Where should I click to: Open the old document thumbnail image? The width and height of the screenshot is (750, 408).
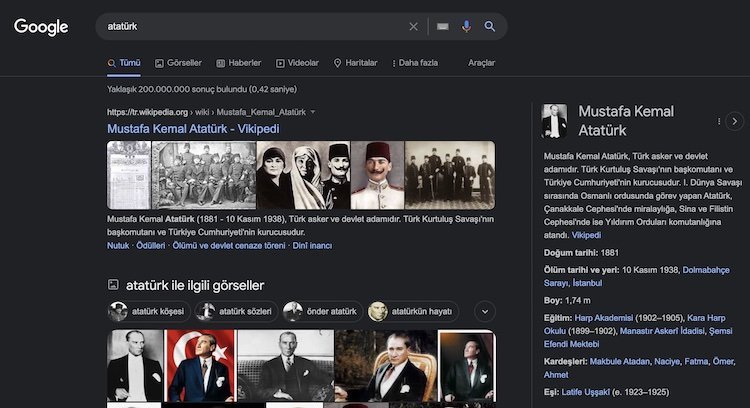pyautogui.click(x=129, y=175)
